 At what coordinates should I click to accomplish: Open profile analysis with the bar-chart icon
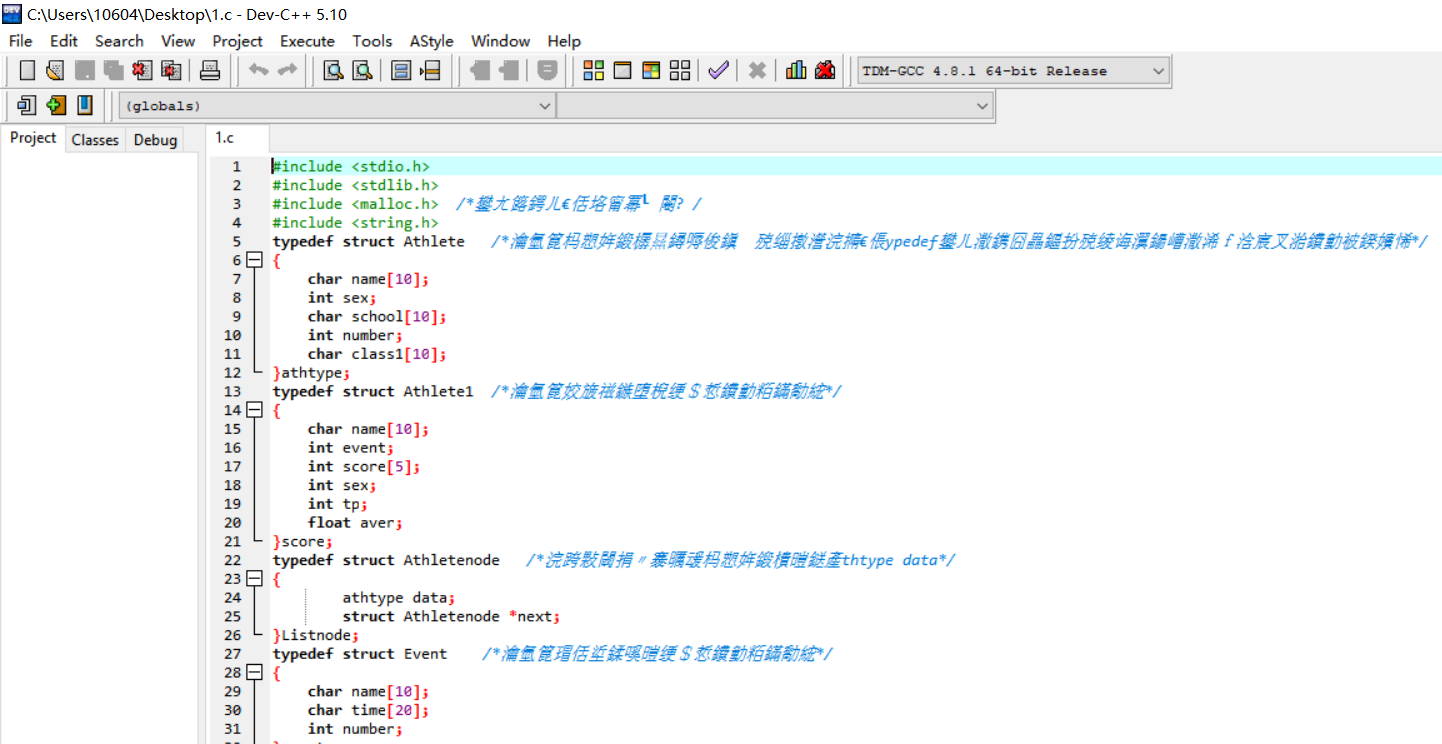pyautogui.click(x=795, y=70)
